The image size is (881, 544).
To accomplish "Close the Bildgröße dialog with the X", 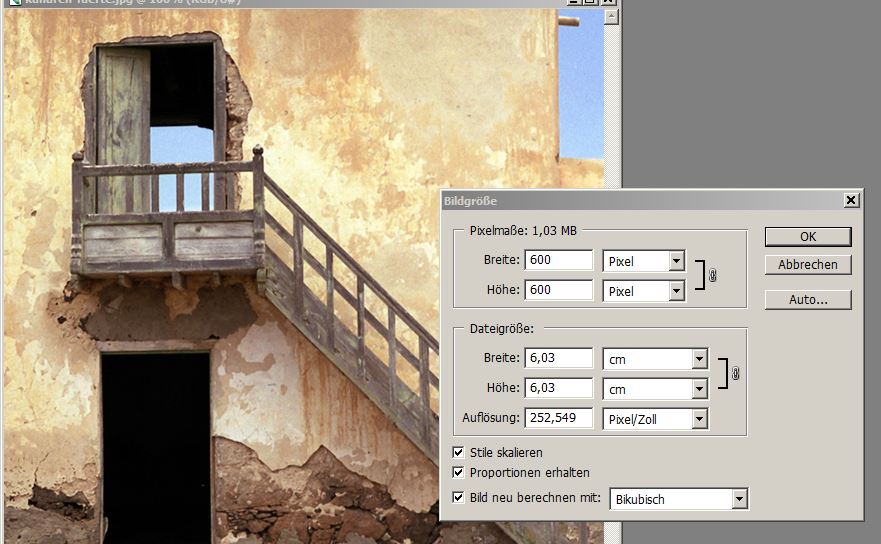I will click(x=851, y=201).
